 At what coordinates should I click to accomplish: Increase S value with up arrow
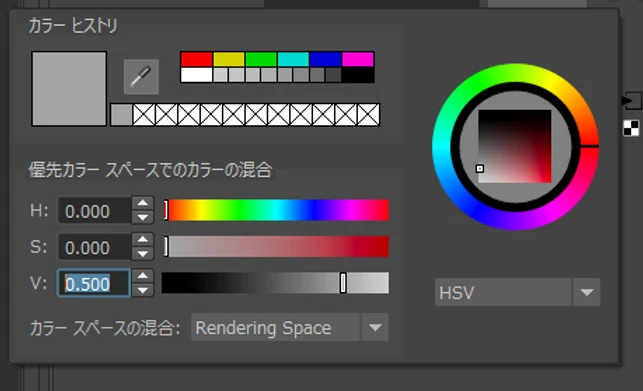(x=143, y=240)
